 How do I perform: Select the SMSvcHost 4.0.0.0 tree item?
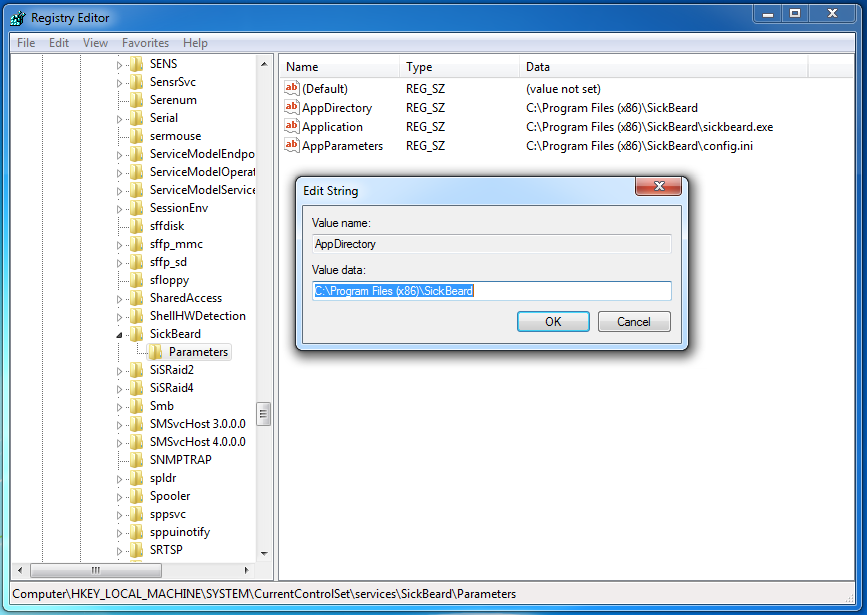(197, 442)
